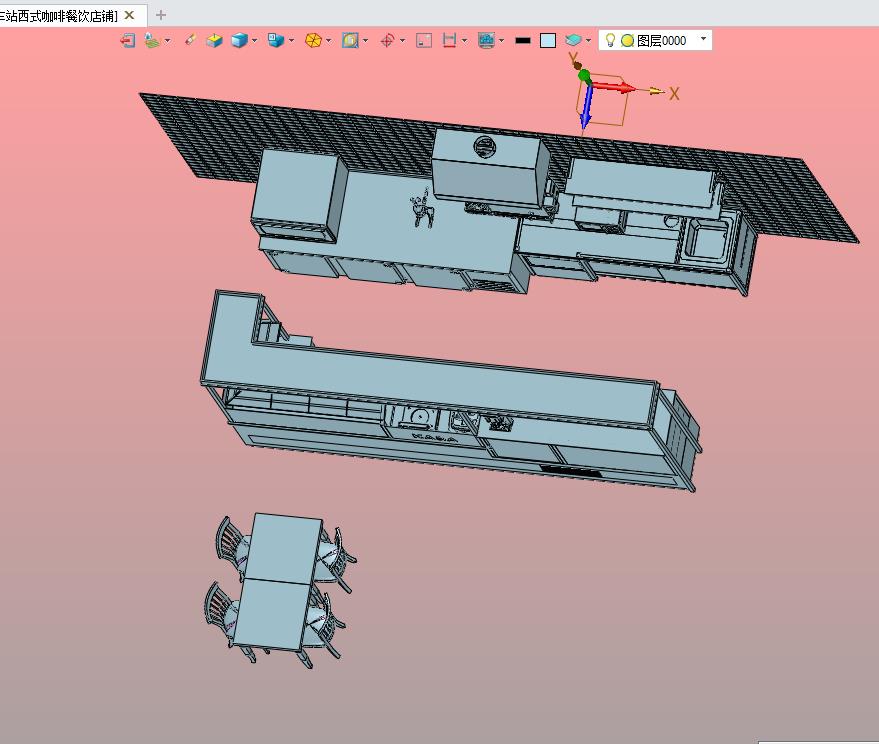
Task: Open the monitor display dropdown arrow
Action: point(501,40)
